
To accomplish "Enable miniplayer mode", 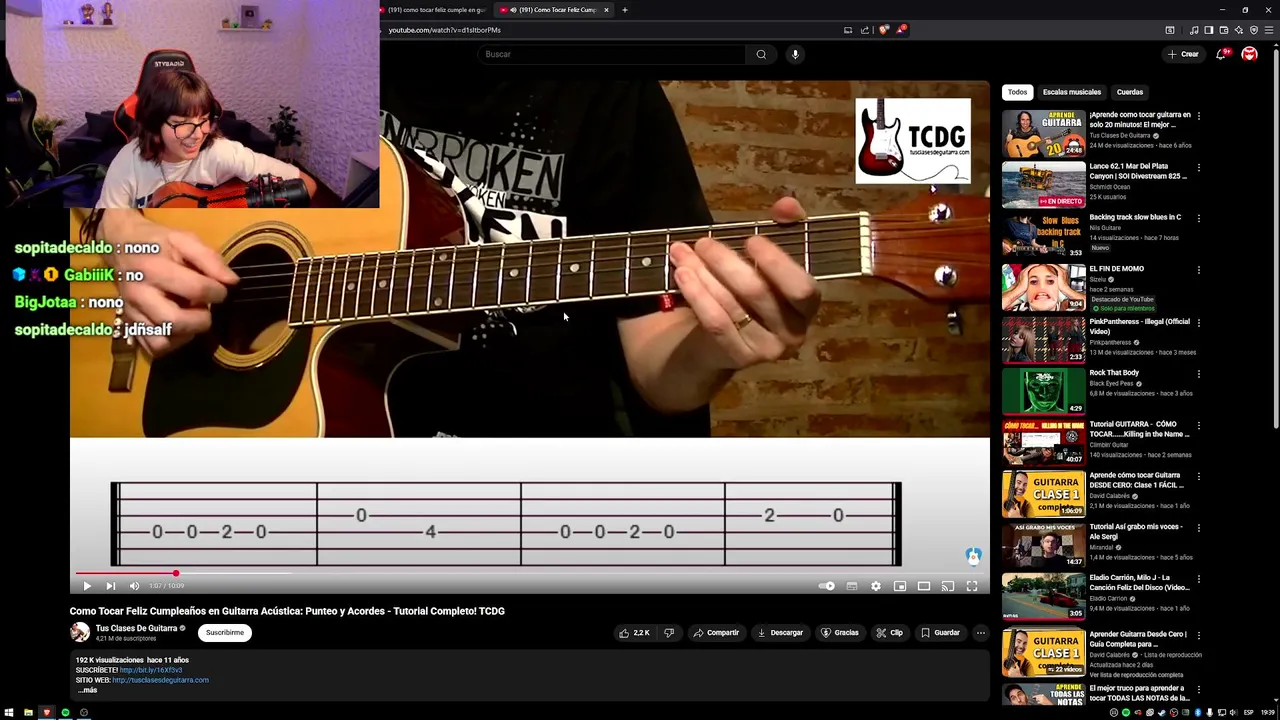I will click(900, 586).
